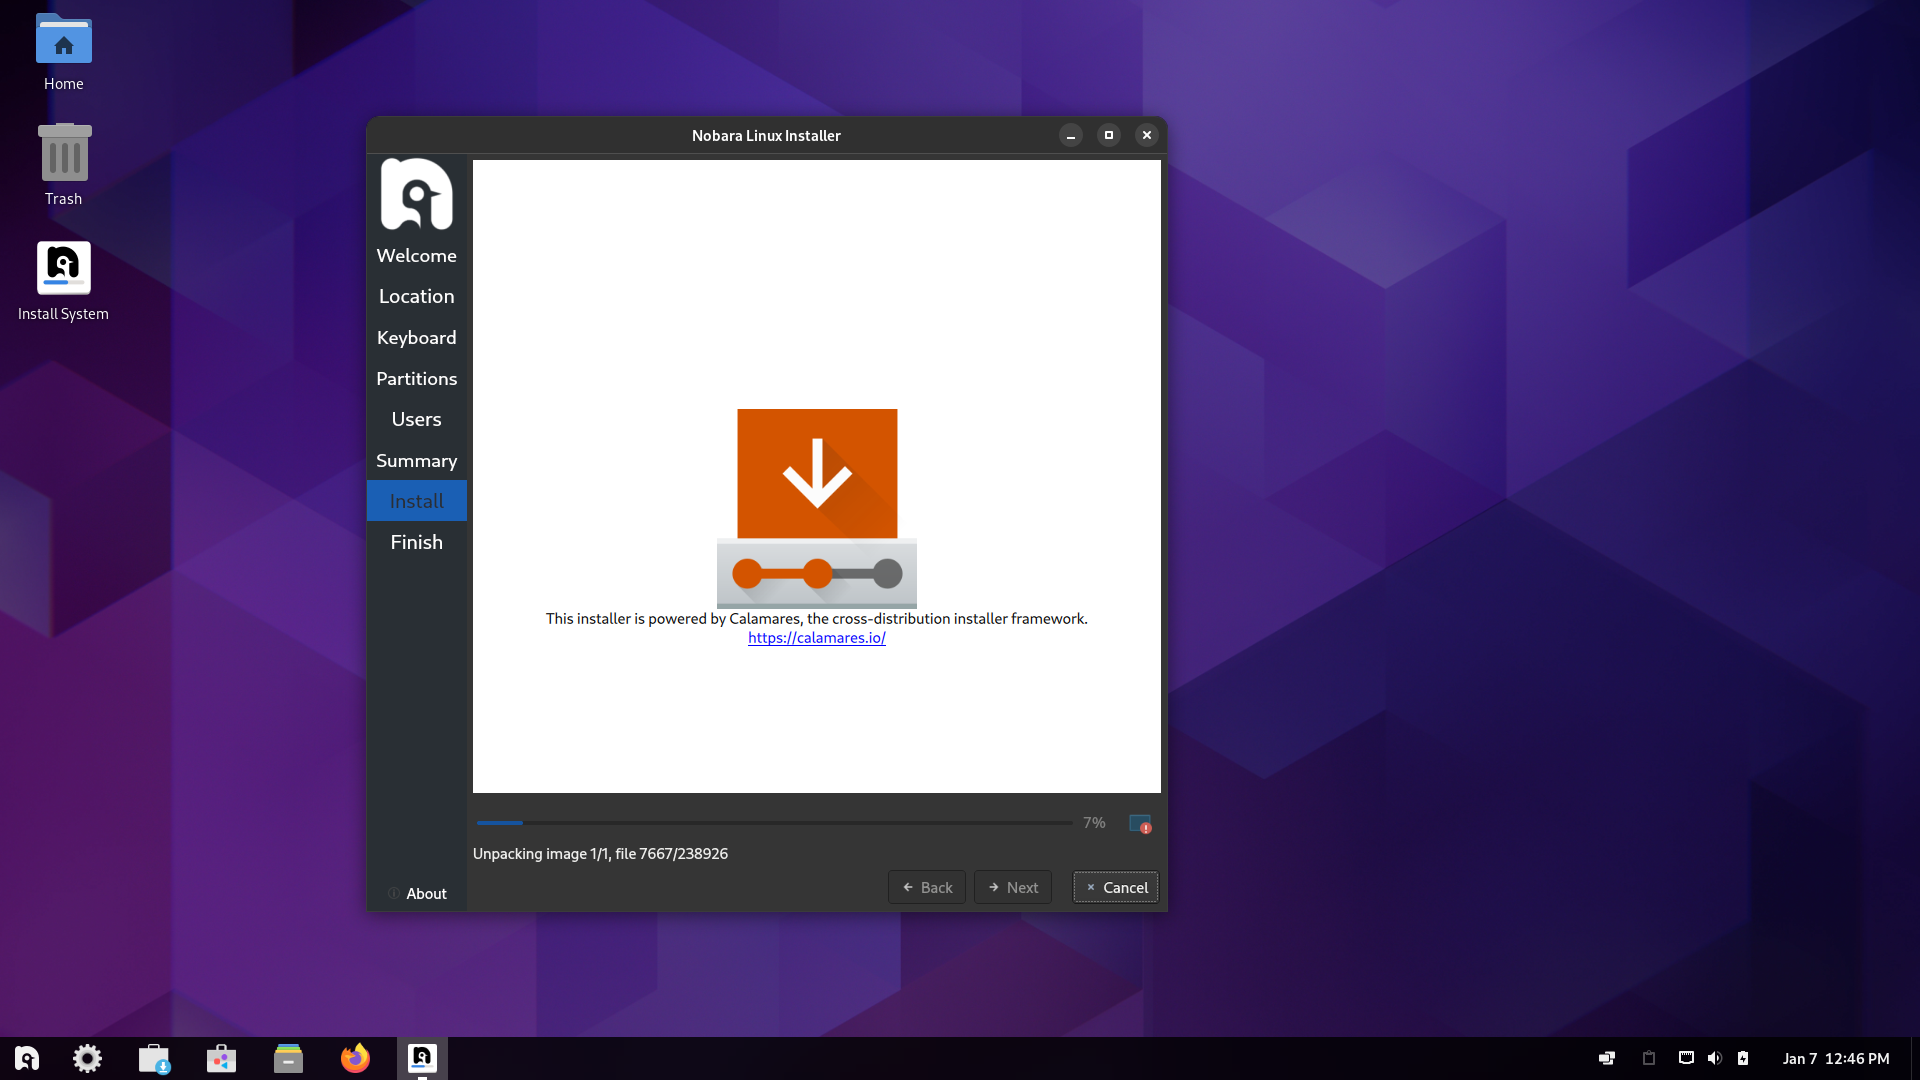The width and height of the screenshot is (1920, 1080).
Task: Click the installation progress bar
Action: 774,823
